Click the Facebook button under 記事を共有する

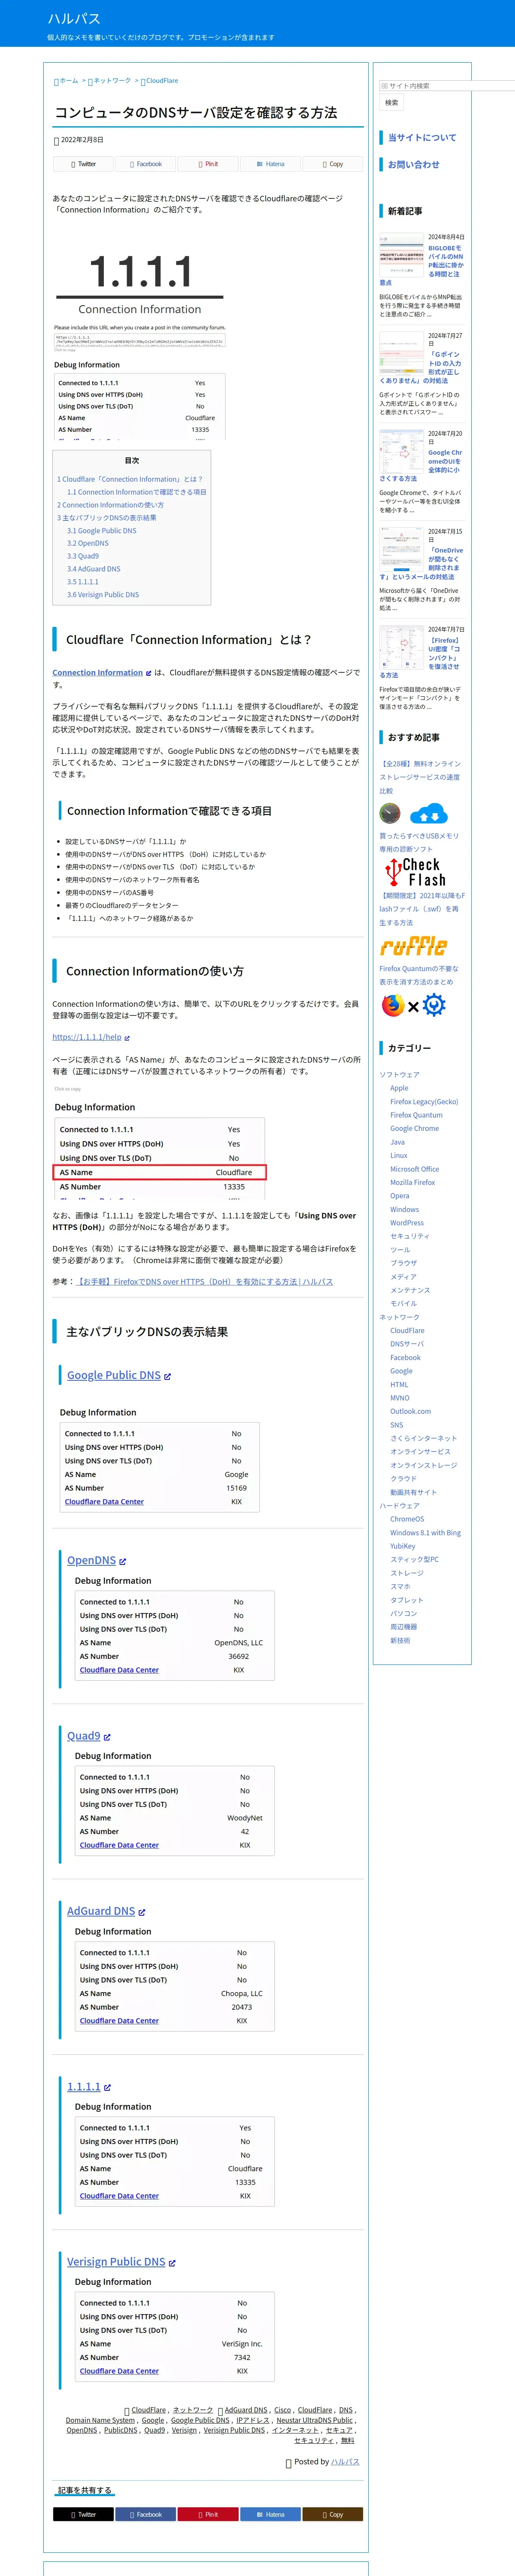click(x=146, y=2514)
